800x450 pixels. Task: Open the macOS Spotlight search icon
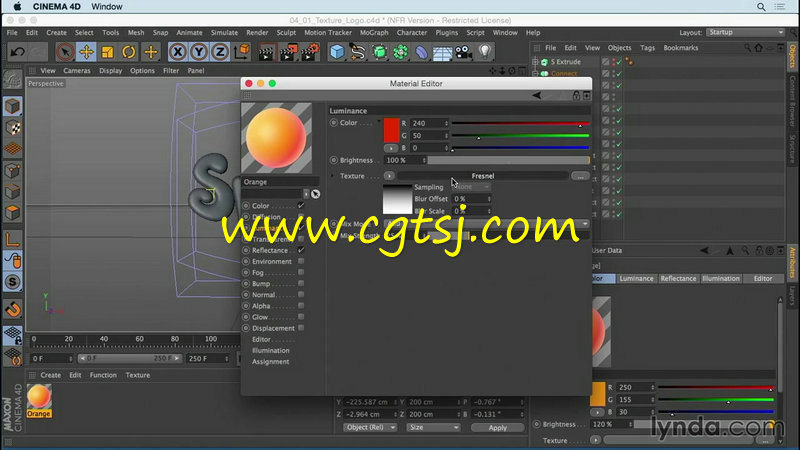tap(761, 7)
